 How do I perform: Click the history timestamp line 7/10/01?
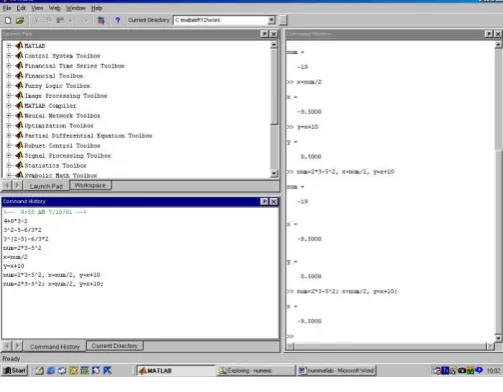click(45, 212)
